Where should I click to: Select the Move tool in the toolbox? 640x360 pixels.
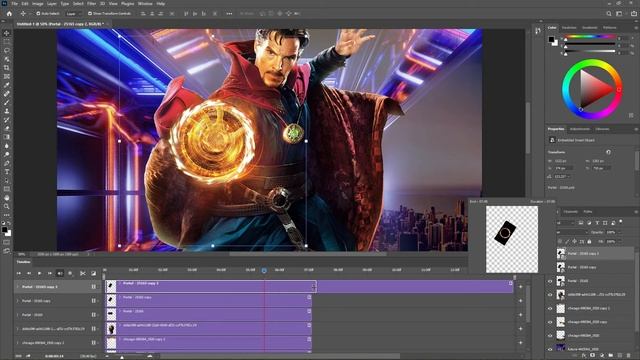point(7,33)
